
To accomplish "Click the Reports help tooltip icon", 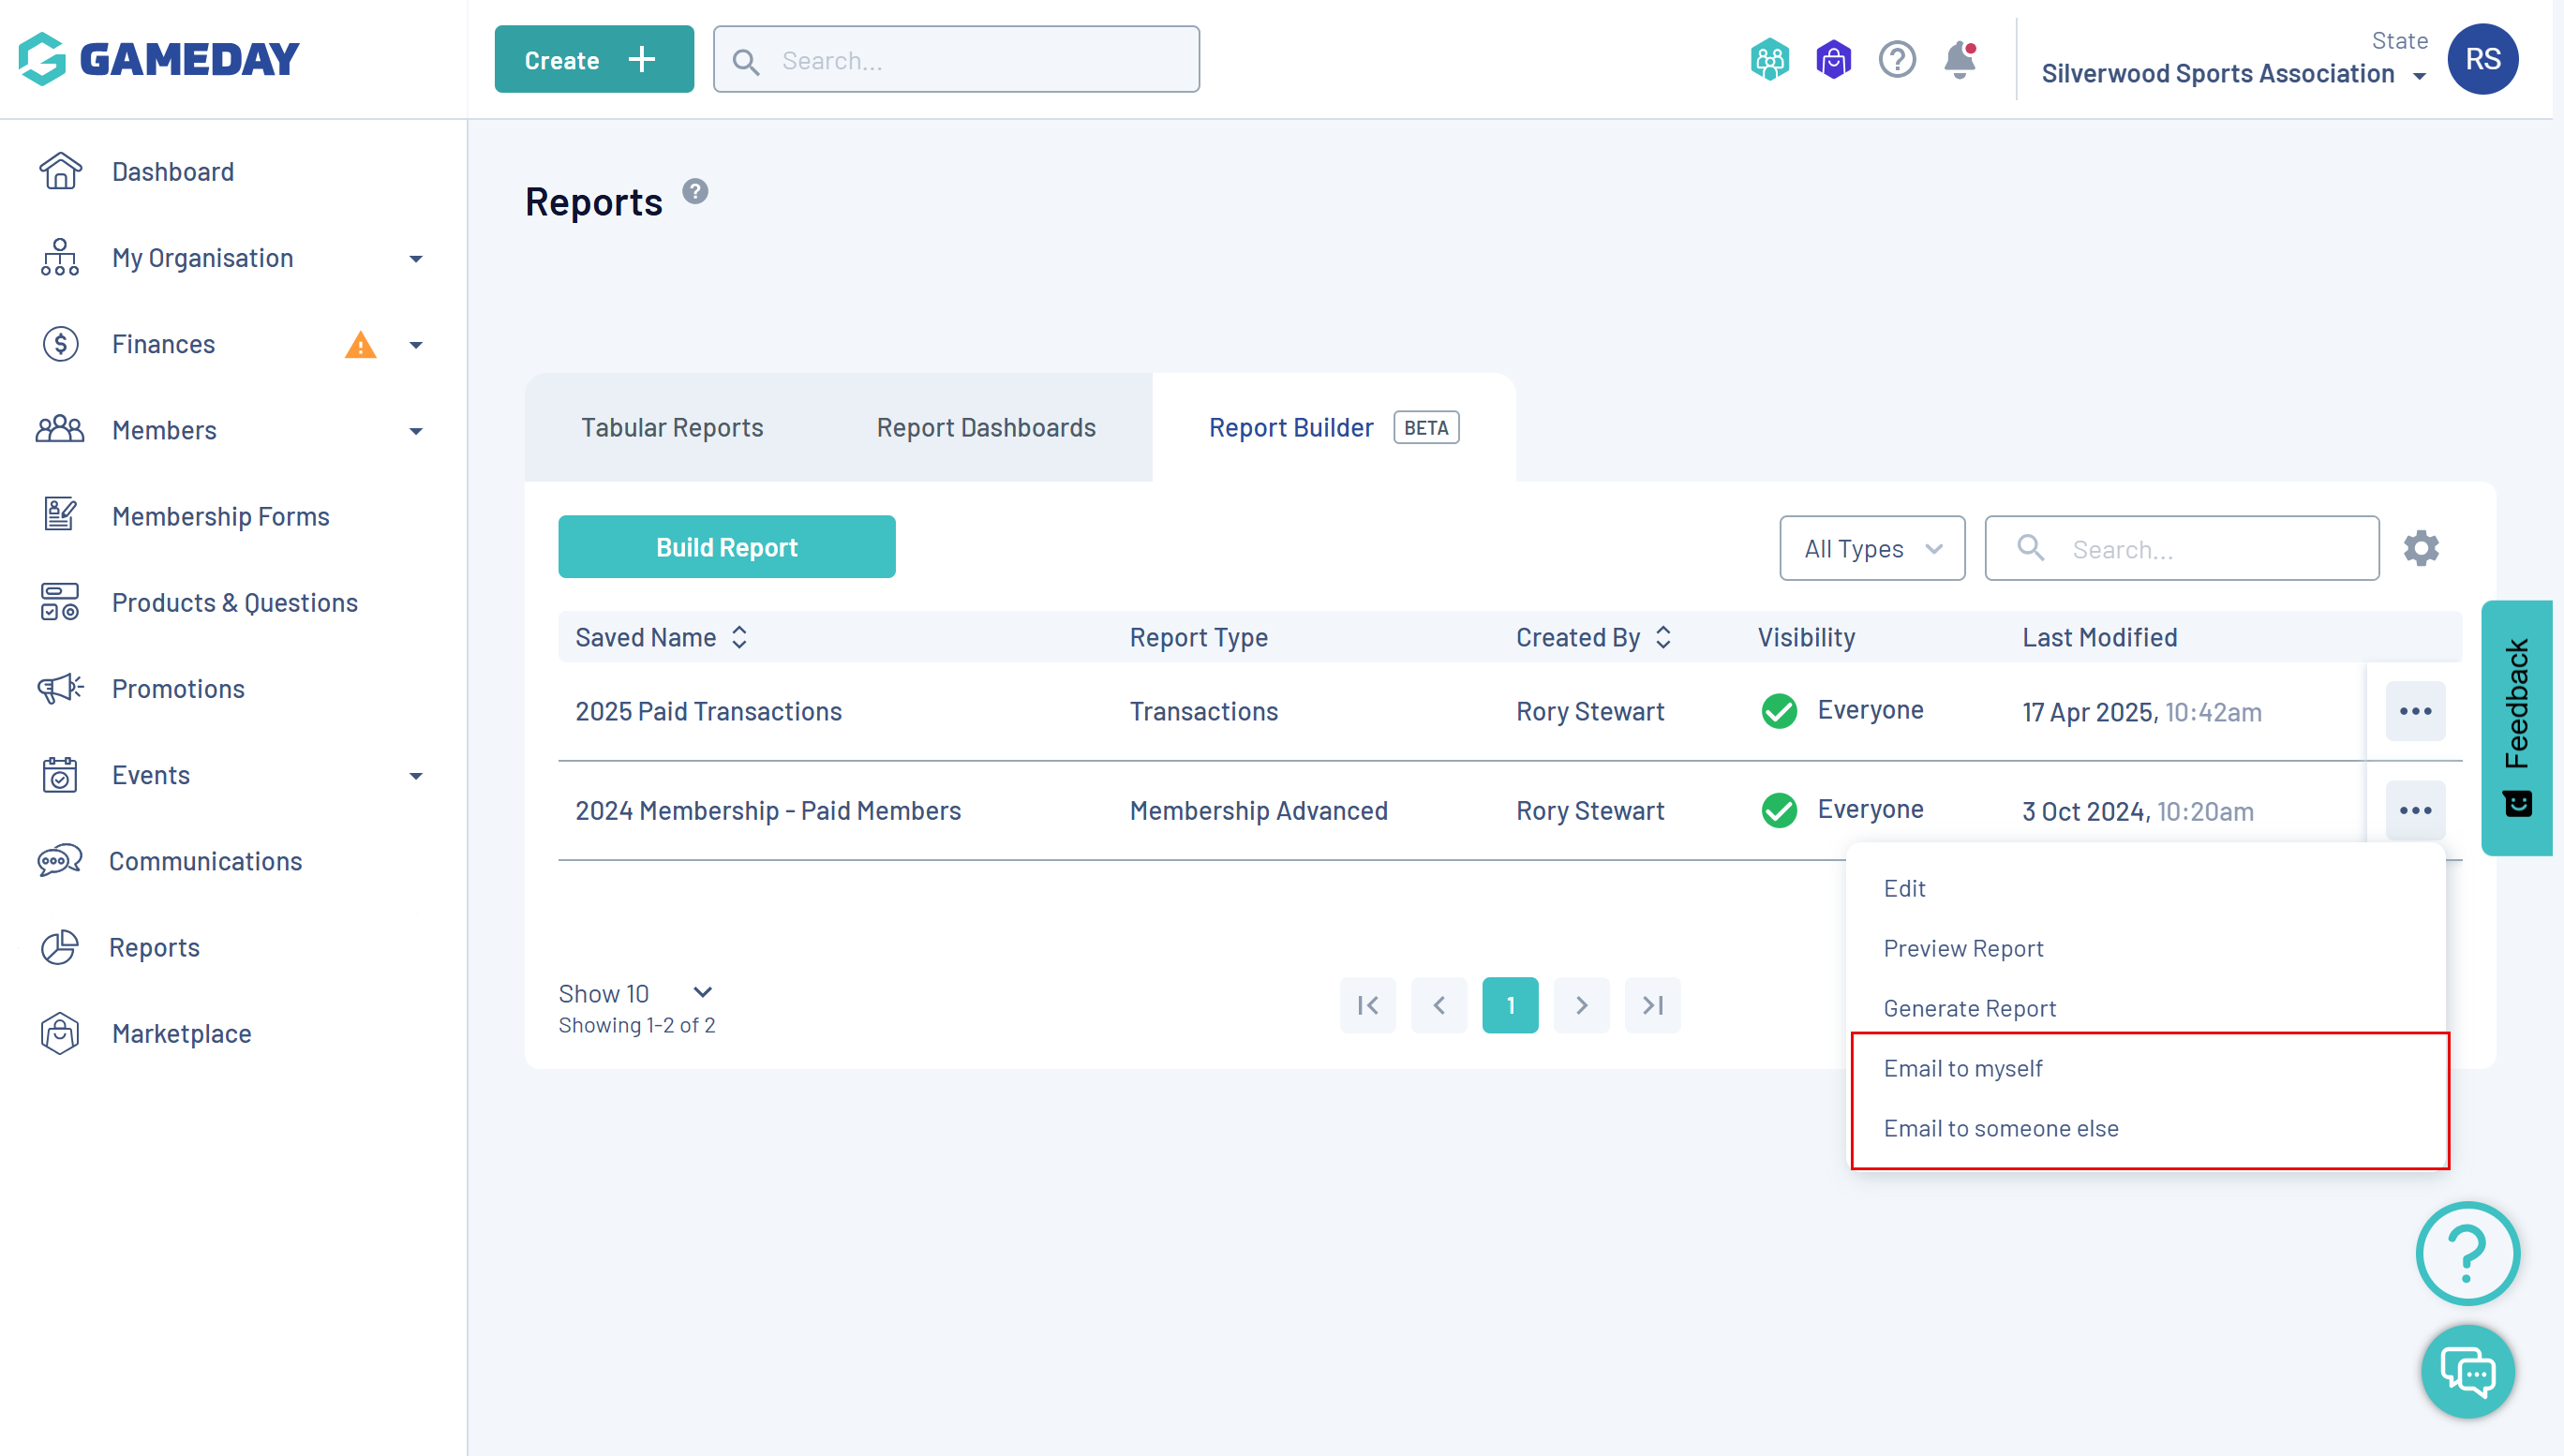I will (695, 191).
